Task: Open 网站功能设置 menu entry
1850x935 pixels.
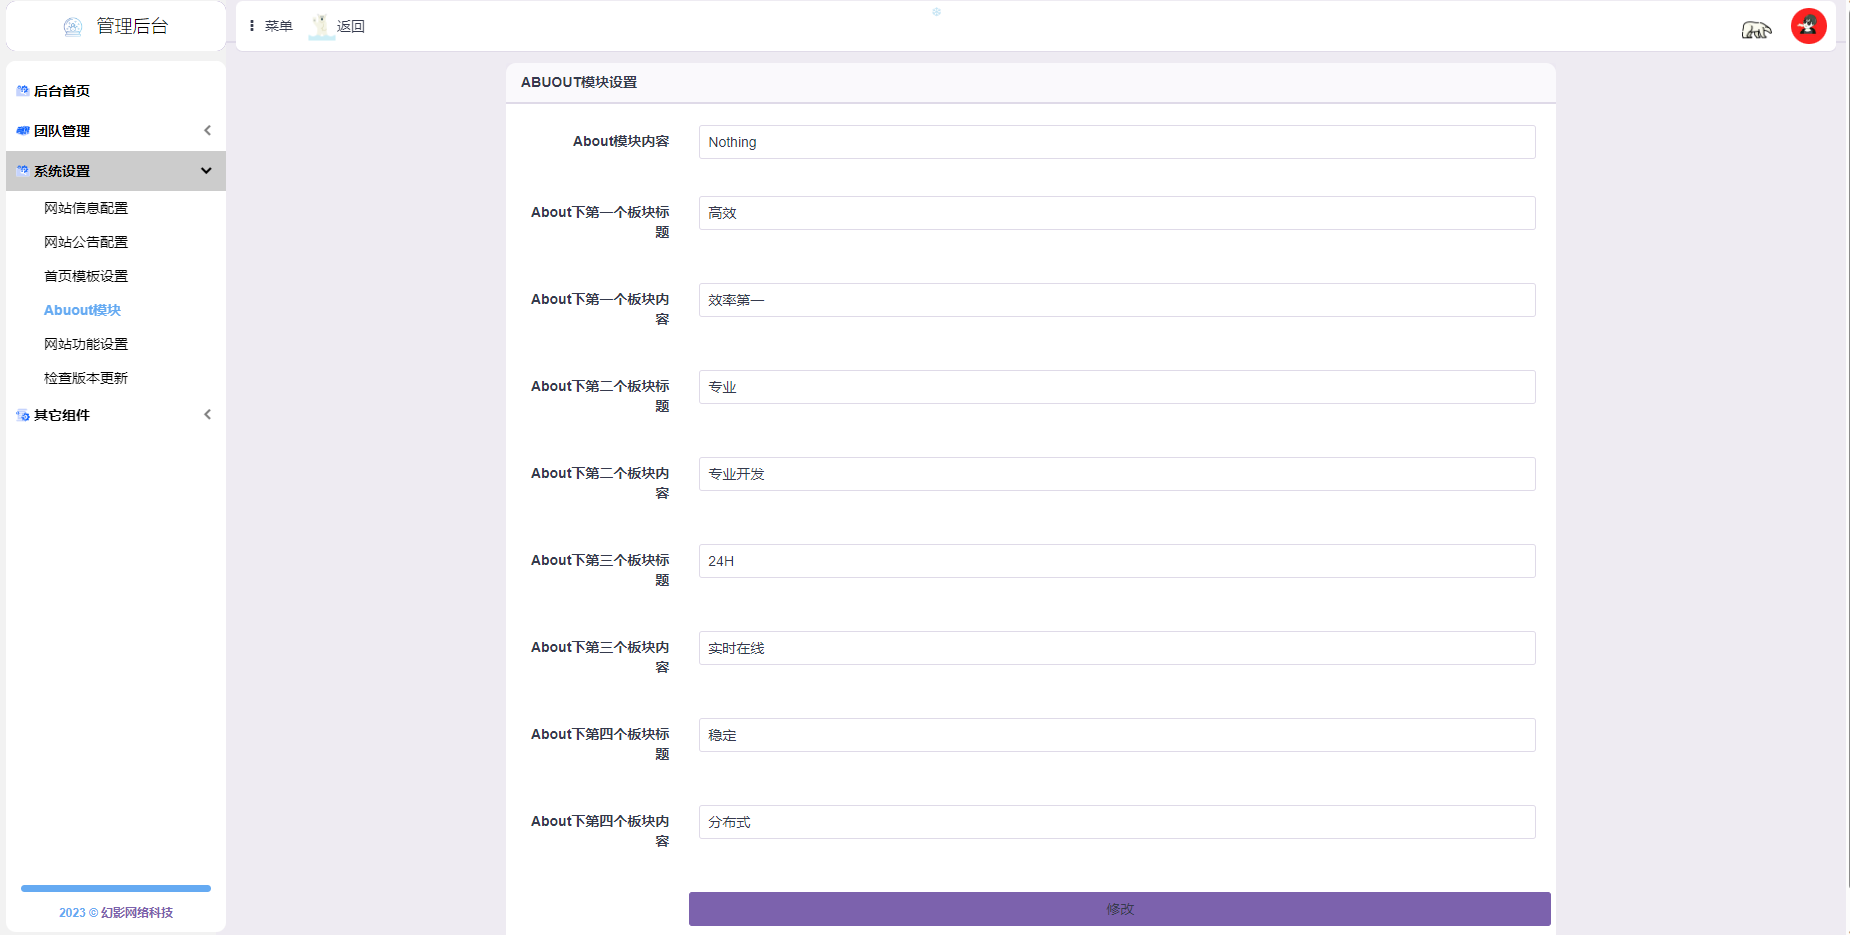Action: coord(86,344)
